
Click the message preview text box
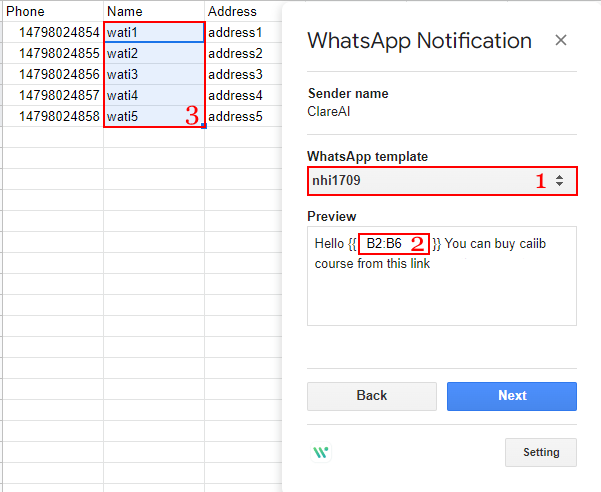coord(442,276)
